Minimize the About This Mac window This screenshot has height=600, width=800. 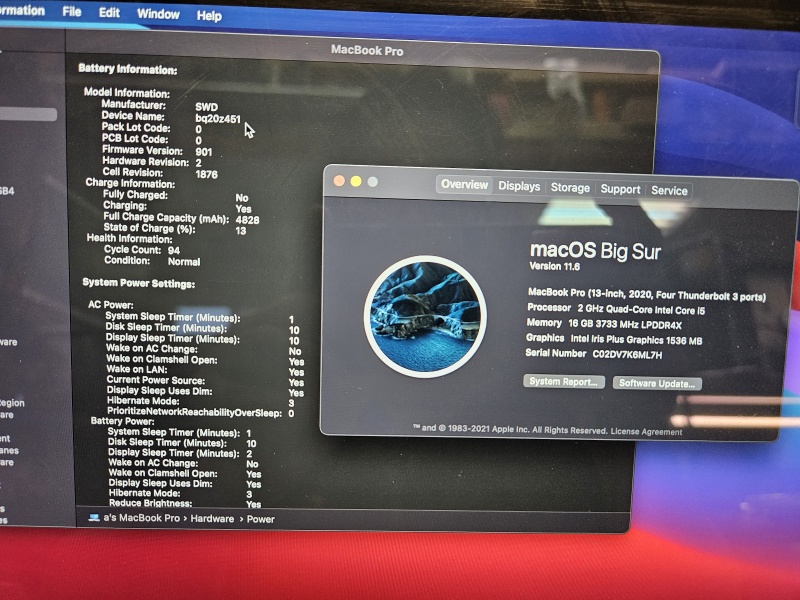coord(356,181)
